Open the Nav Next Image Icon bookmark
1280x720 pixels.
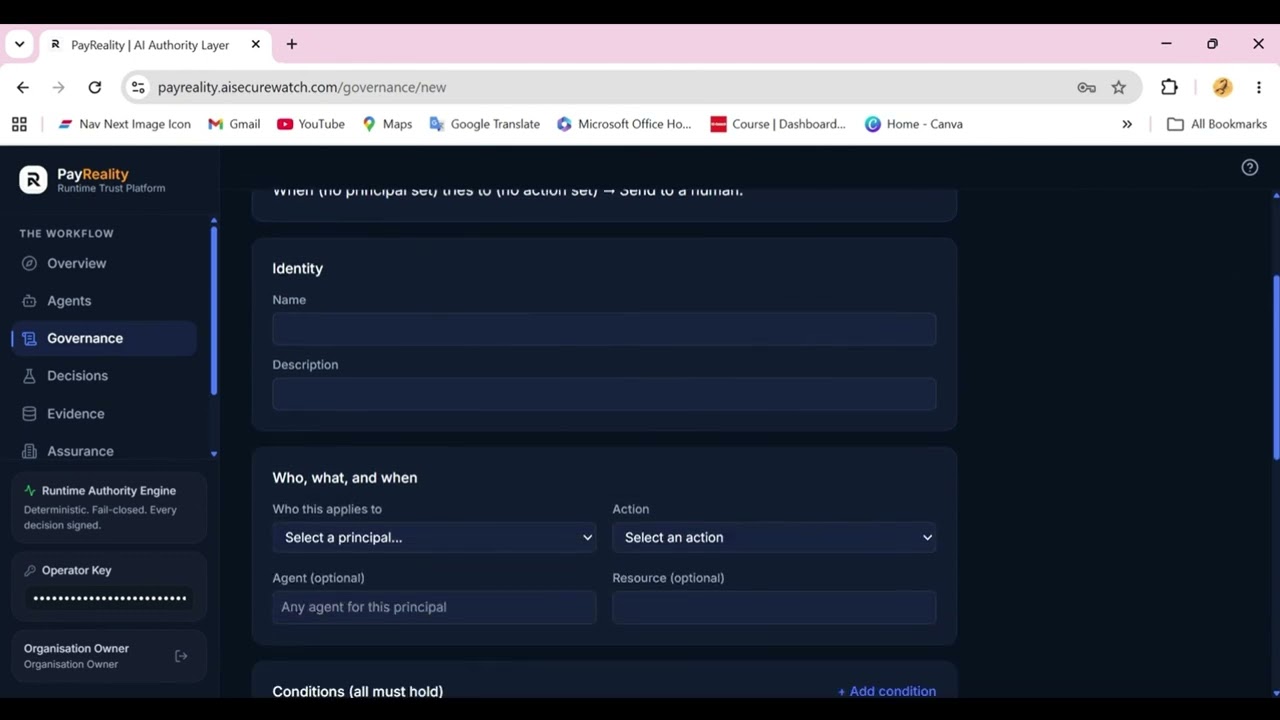[x=124, y=124]
